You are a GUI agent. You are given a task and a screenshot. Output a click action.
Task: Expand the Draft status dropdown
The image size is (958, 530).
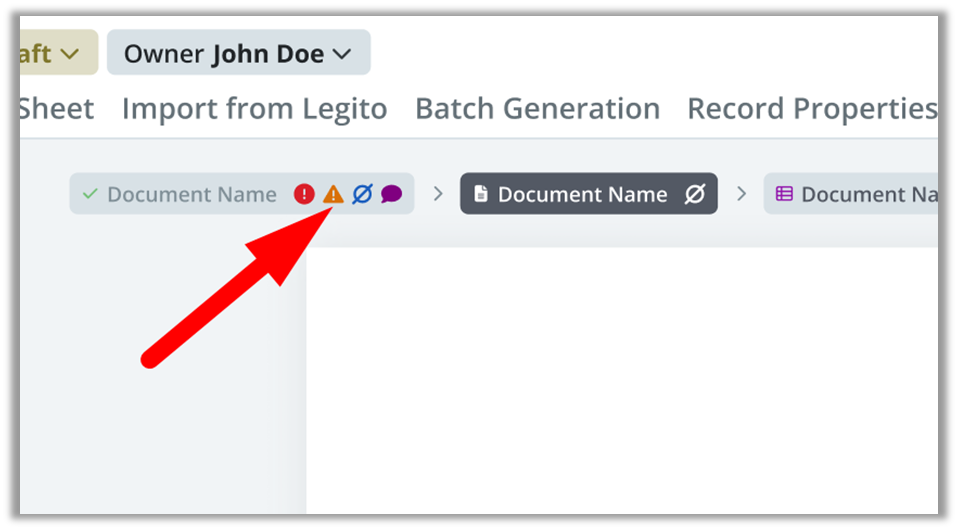(x=59, y=53)
